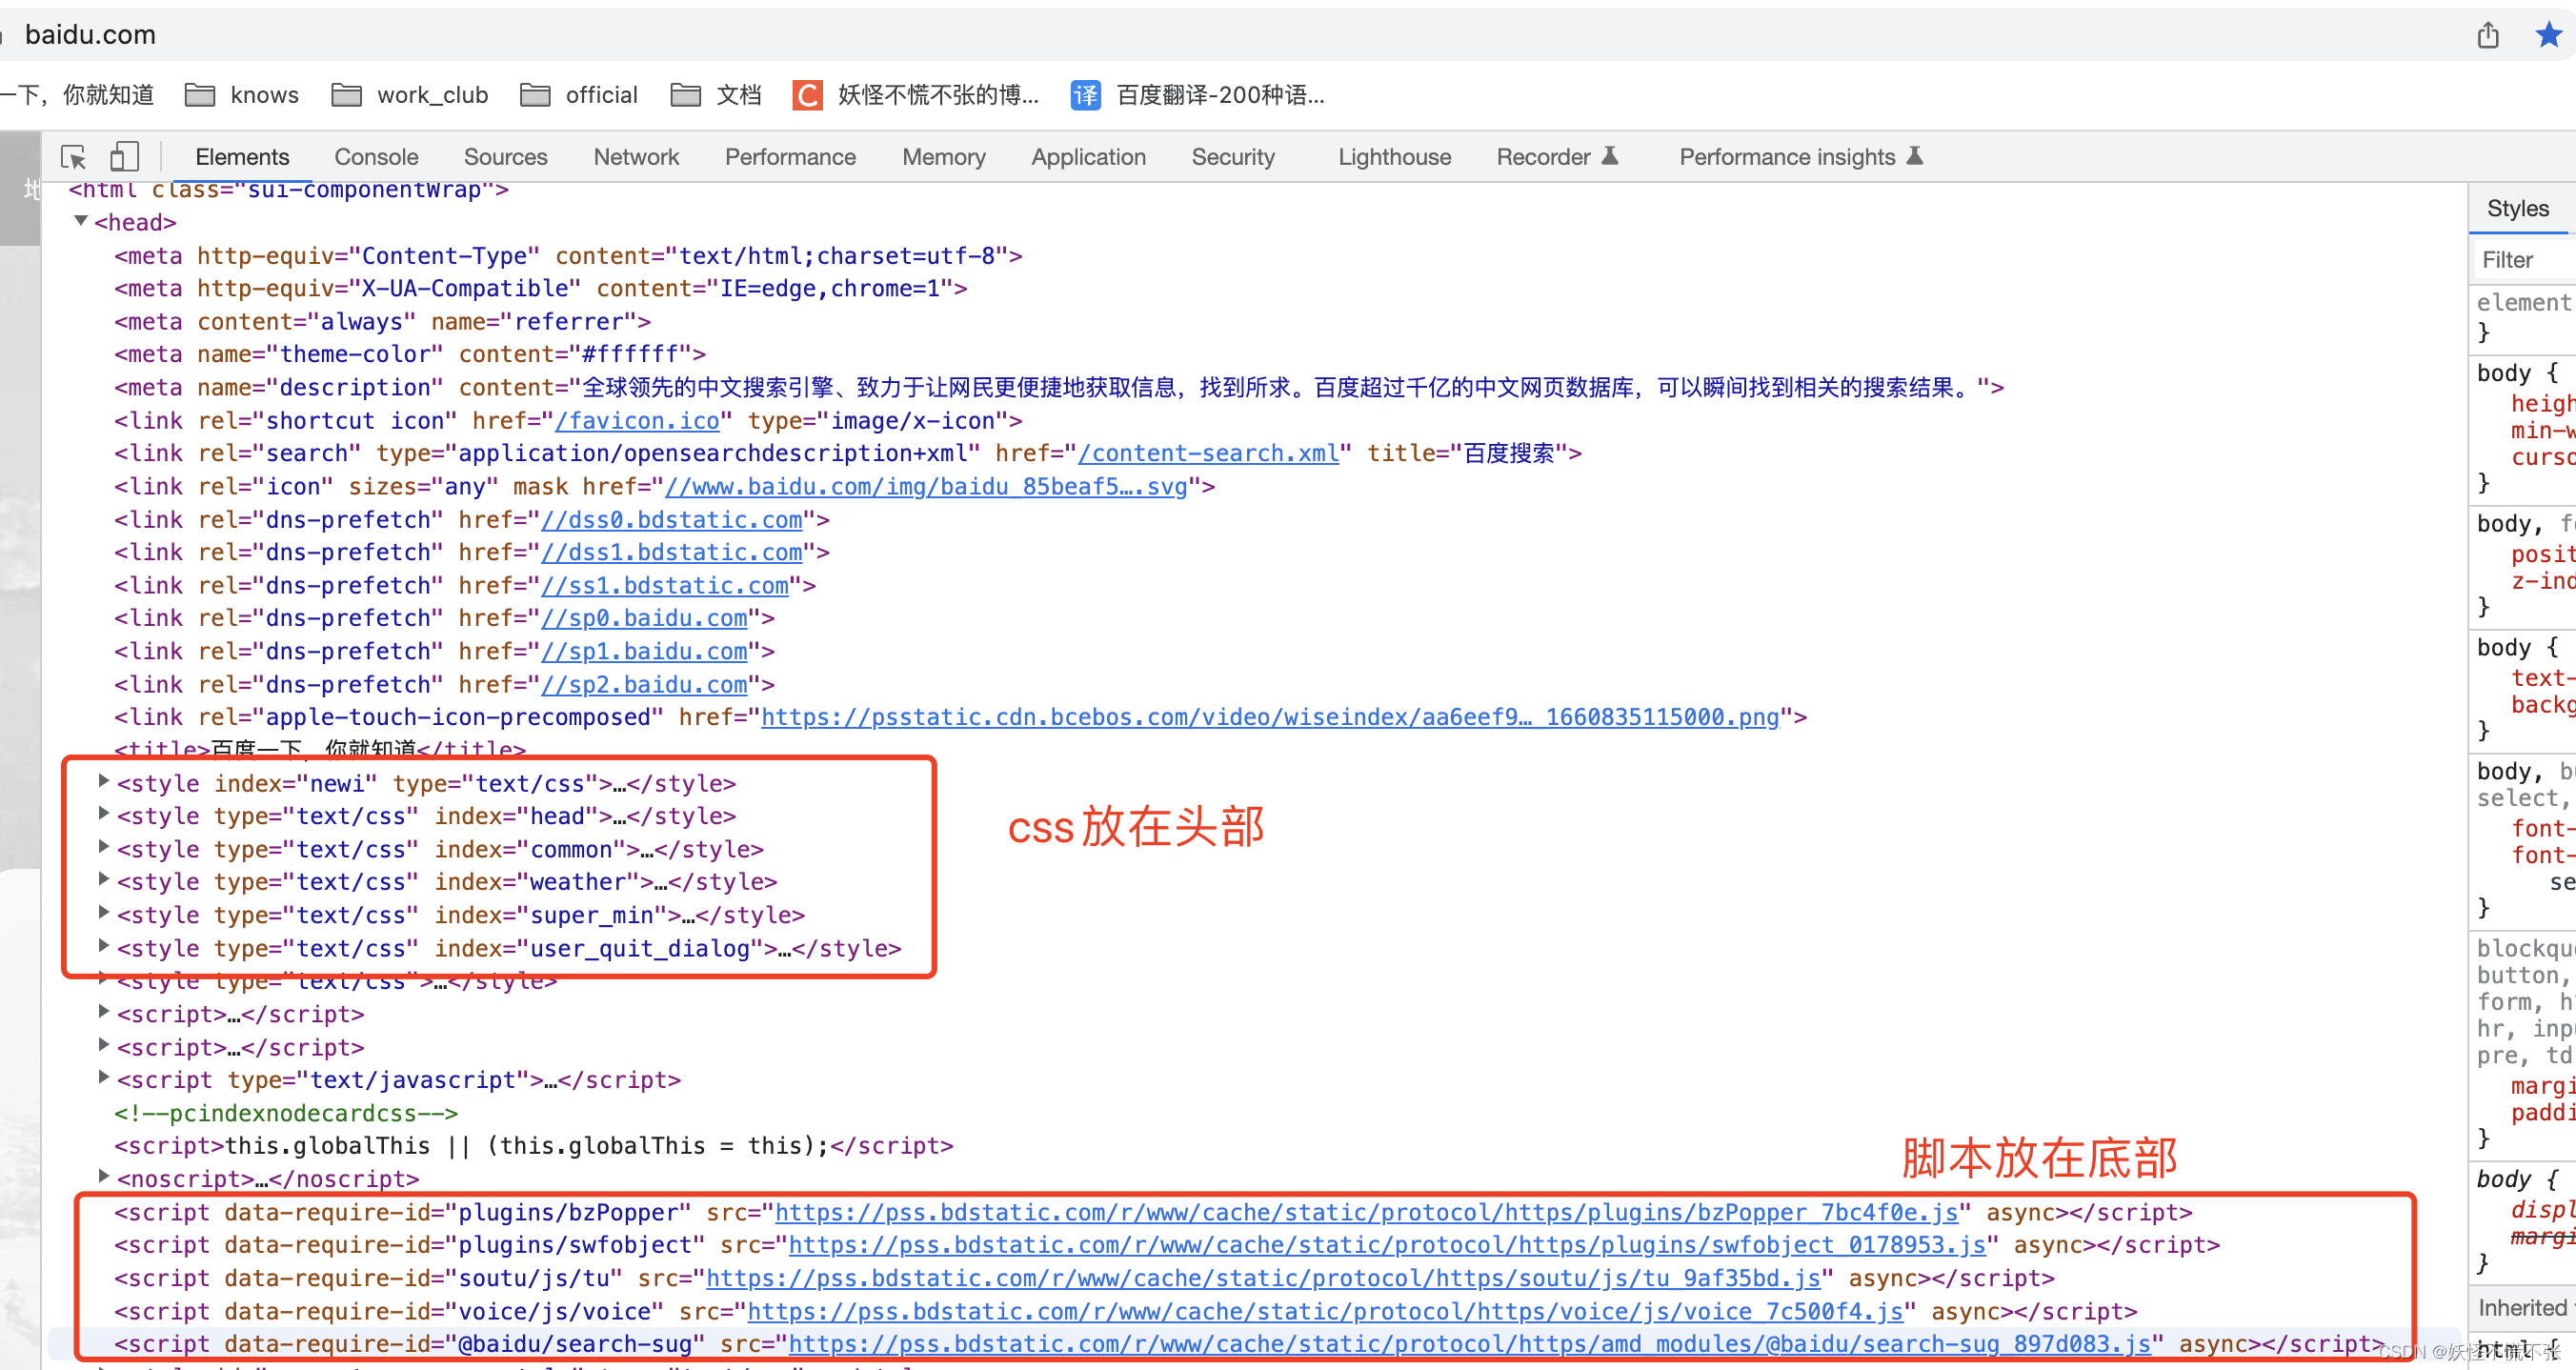Viewport: 2576px width, 1370px height.
Task: Open the 百度翻译 bookmark
Action: coord(1198,95)
